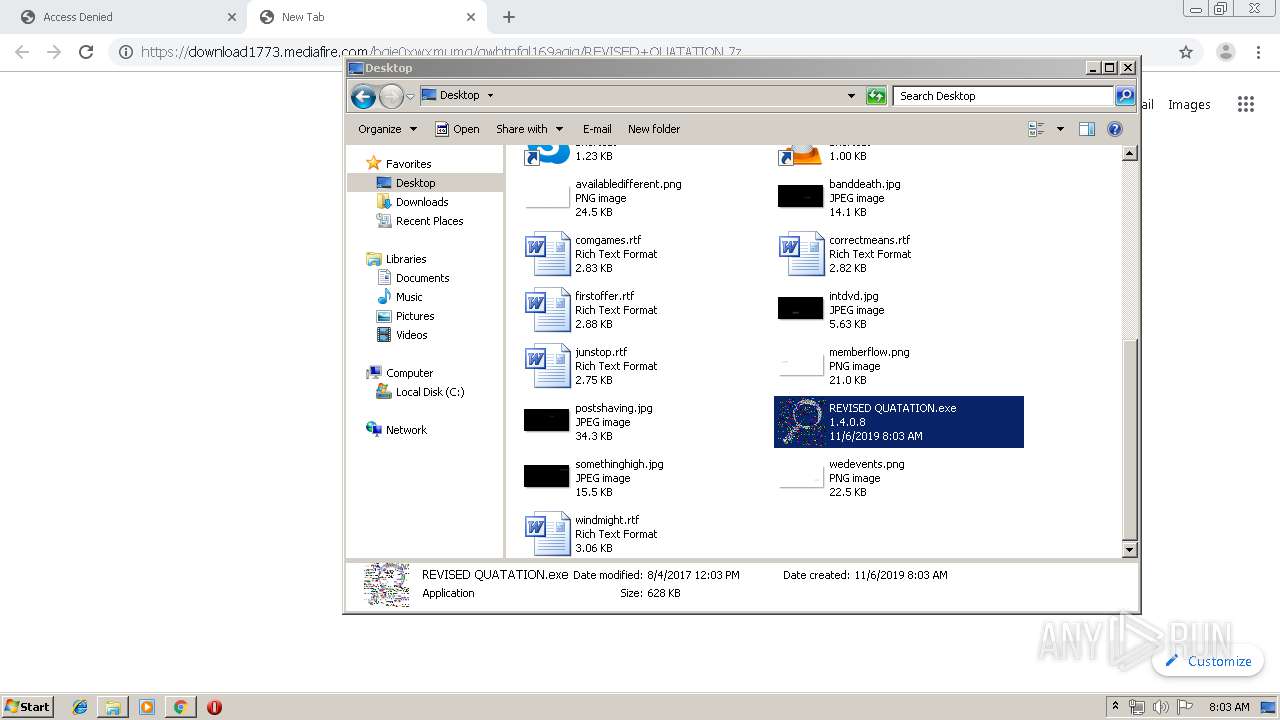
Task: Click inside the Search Desktop field
Action: [1003, 96]
